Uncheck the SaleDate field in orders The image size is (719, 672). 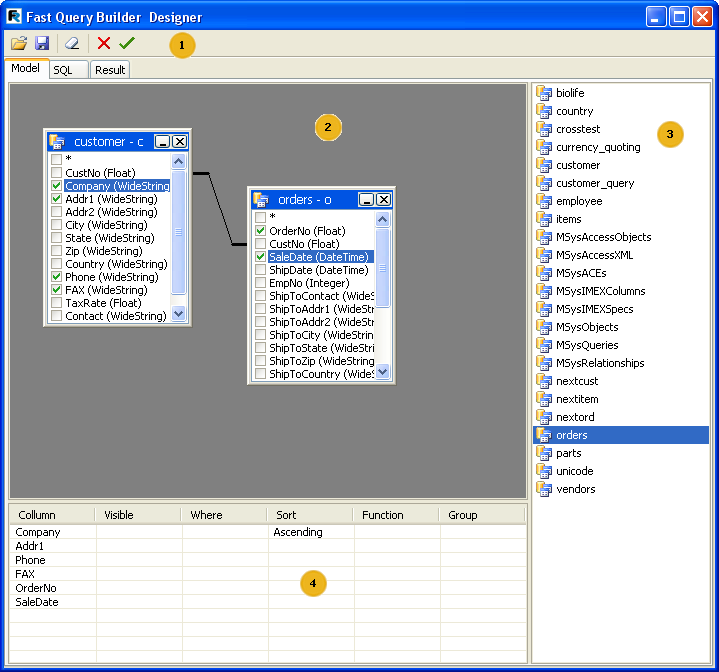[261, 257]
